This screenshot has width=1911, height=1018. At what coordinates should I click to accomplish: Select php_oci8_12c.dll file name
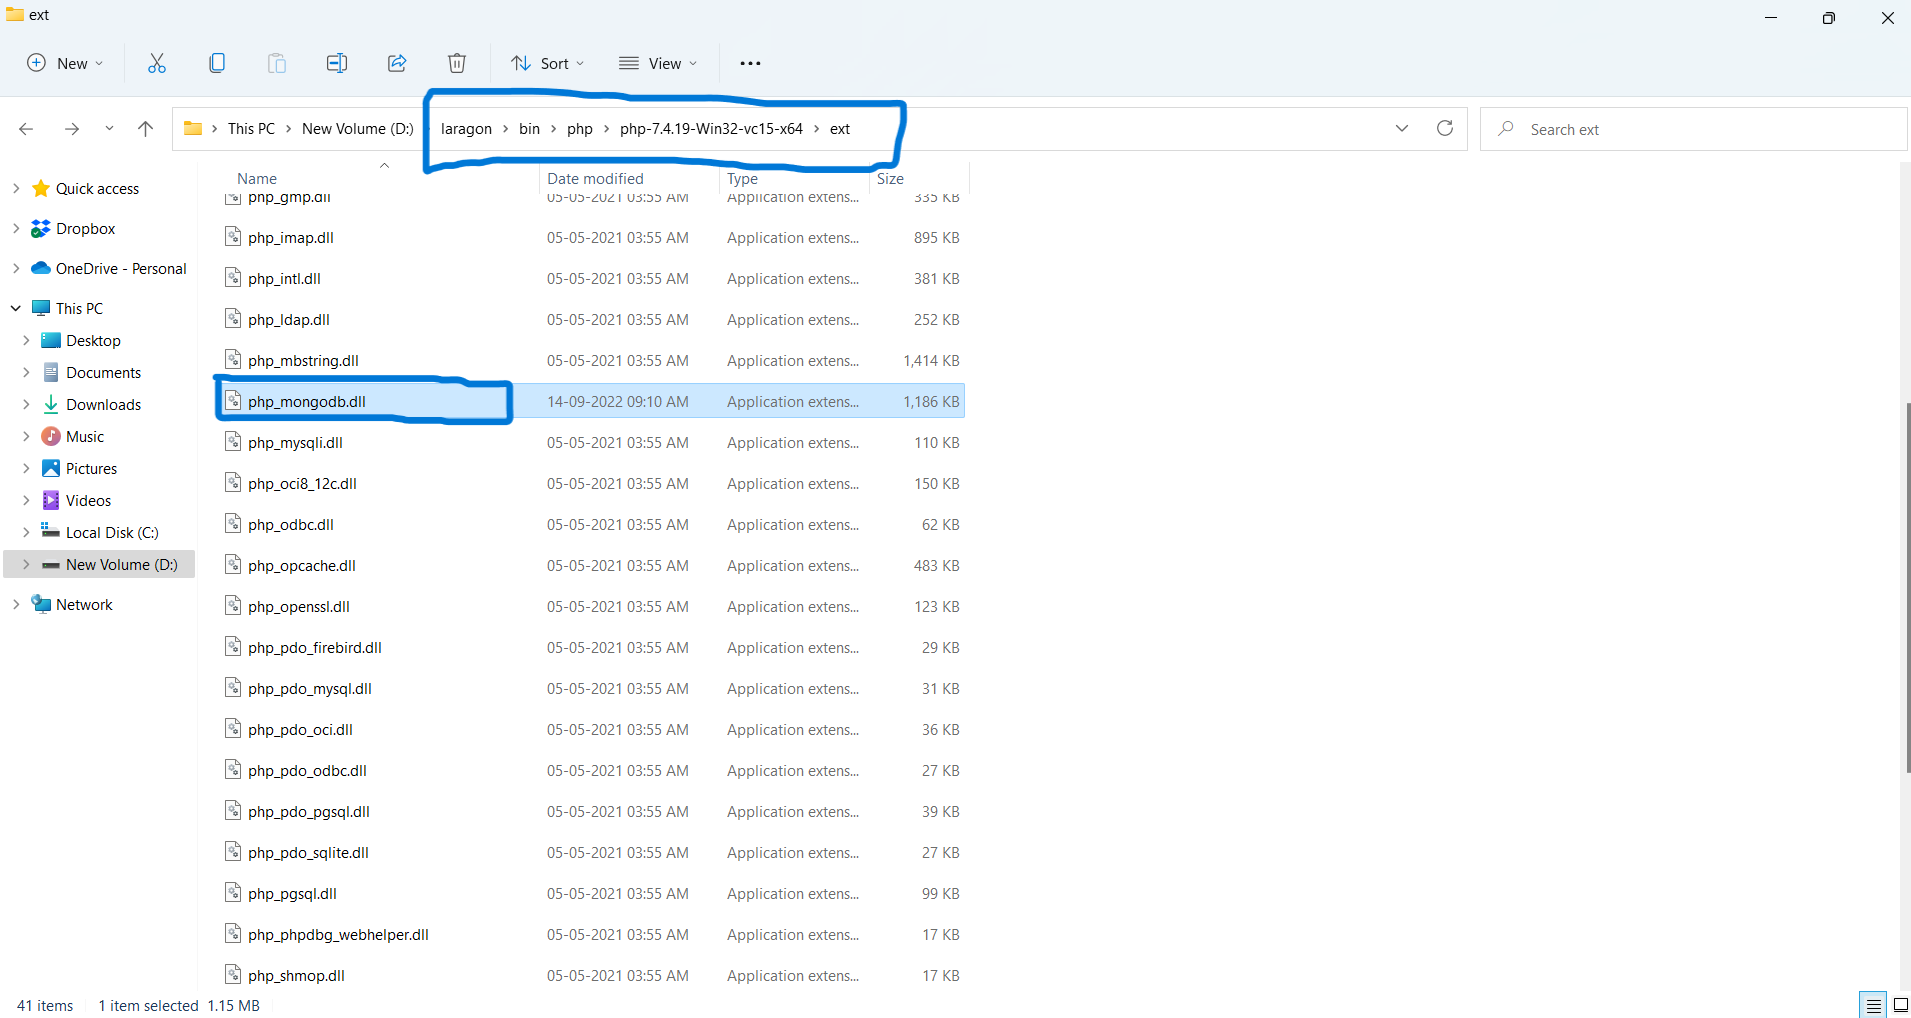(x=302, y=483)
